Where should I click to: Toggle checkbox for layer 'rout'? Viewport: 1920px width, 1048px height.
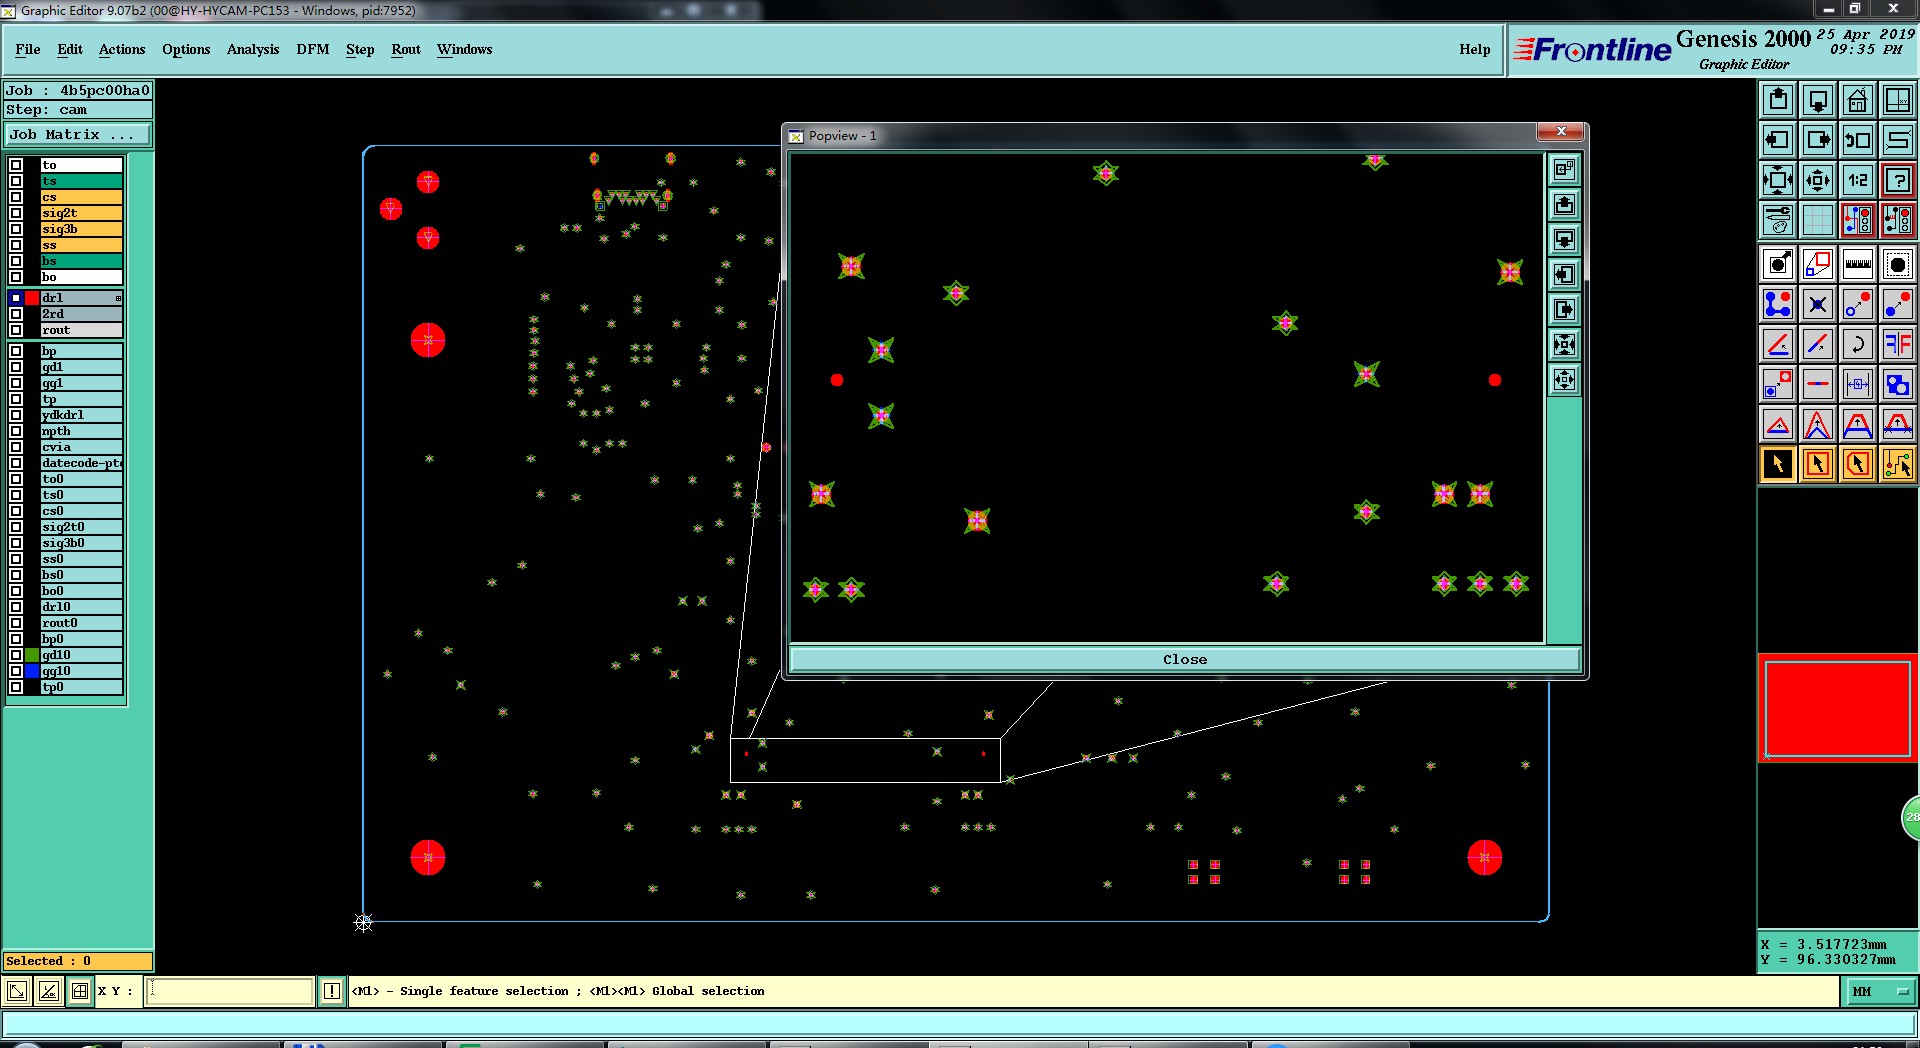[x=16, y=330]
